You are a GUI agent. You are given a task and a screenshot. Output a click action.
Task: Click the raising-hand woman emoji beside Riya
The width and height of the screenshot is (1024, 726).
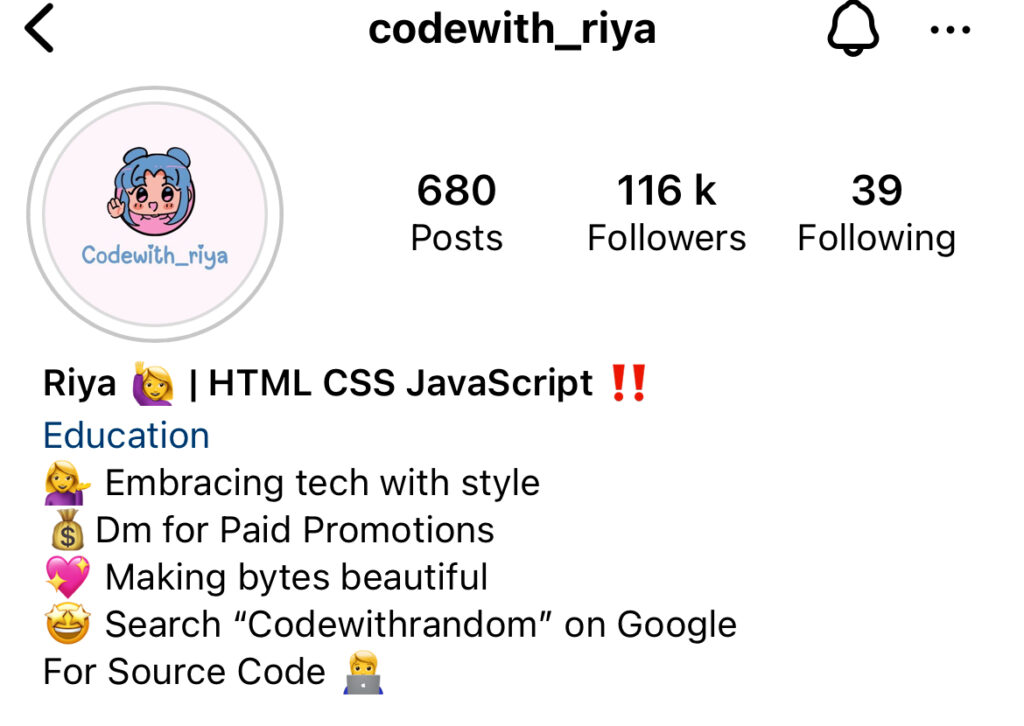pos(153,383)
